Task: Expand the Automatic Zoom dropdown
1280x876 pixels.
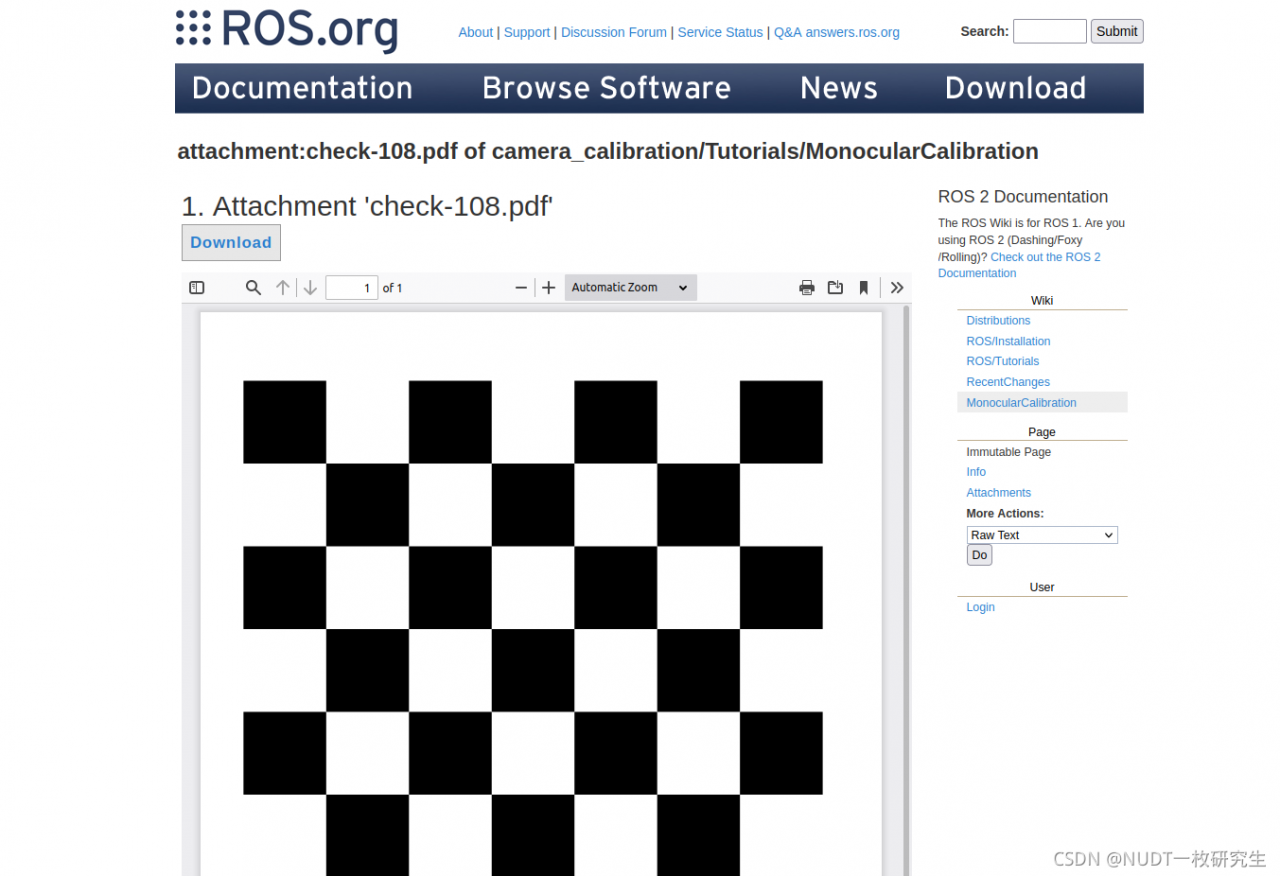Action: tap(630, 288)
